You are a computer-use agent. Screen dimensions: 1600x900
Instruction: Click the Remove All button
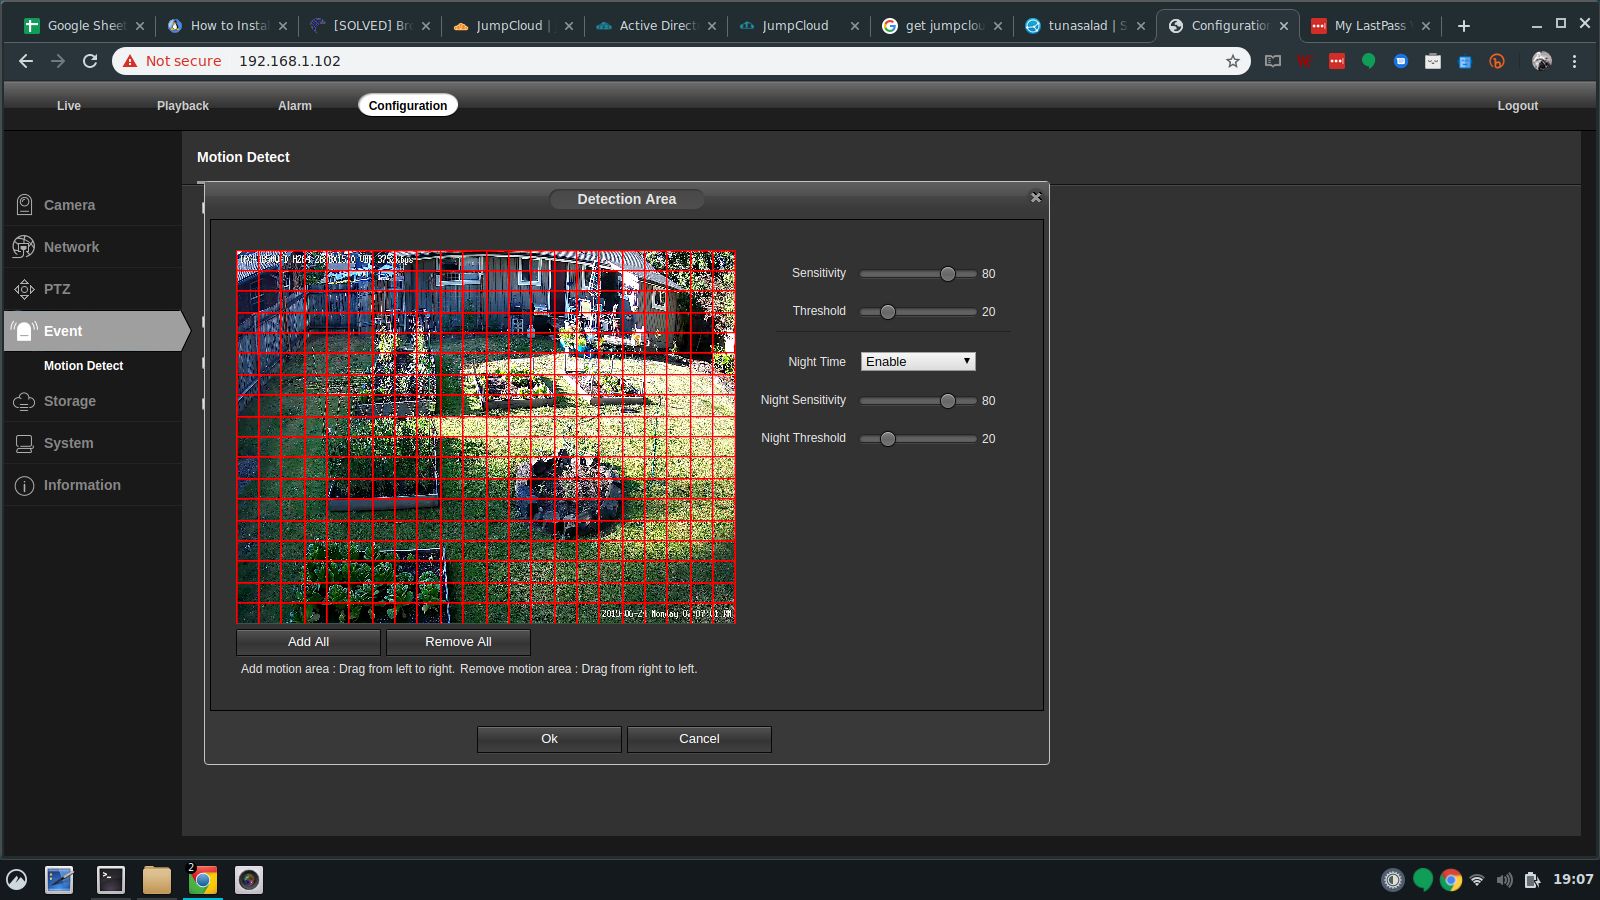458,642
